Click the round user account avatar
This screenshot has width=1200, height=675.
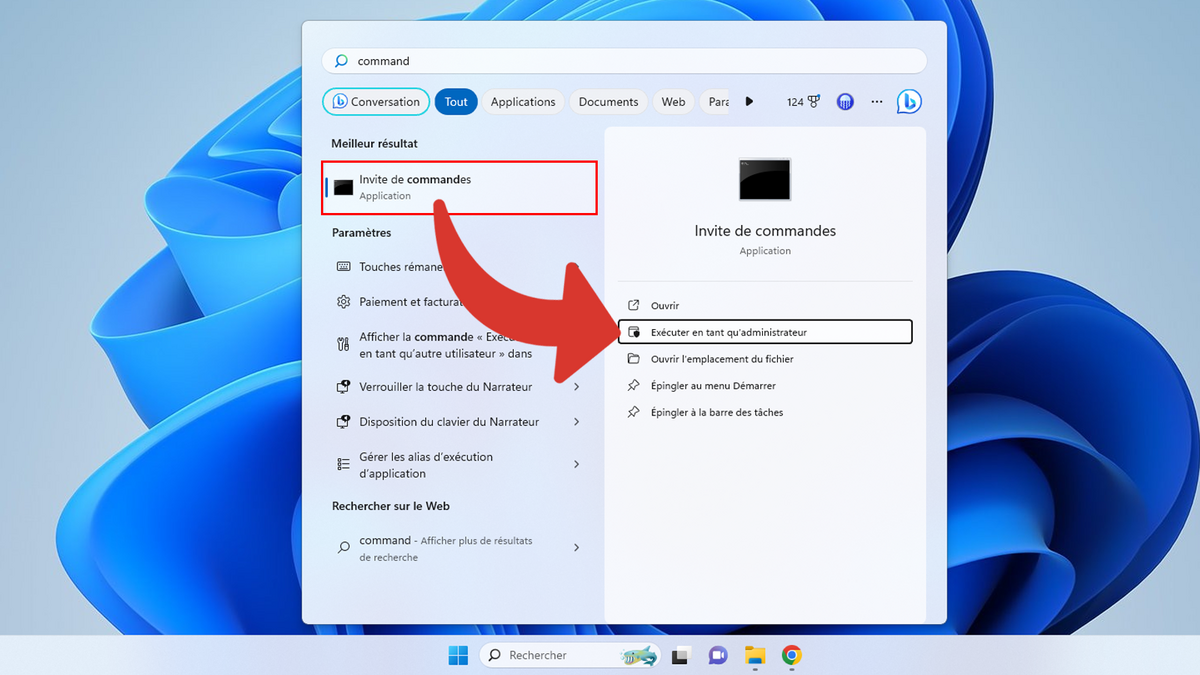[845, 102]
